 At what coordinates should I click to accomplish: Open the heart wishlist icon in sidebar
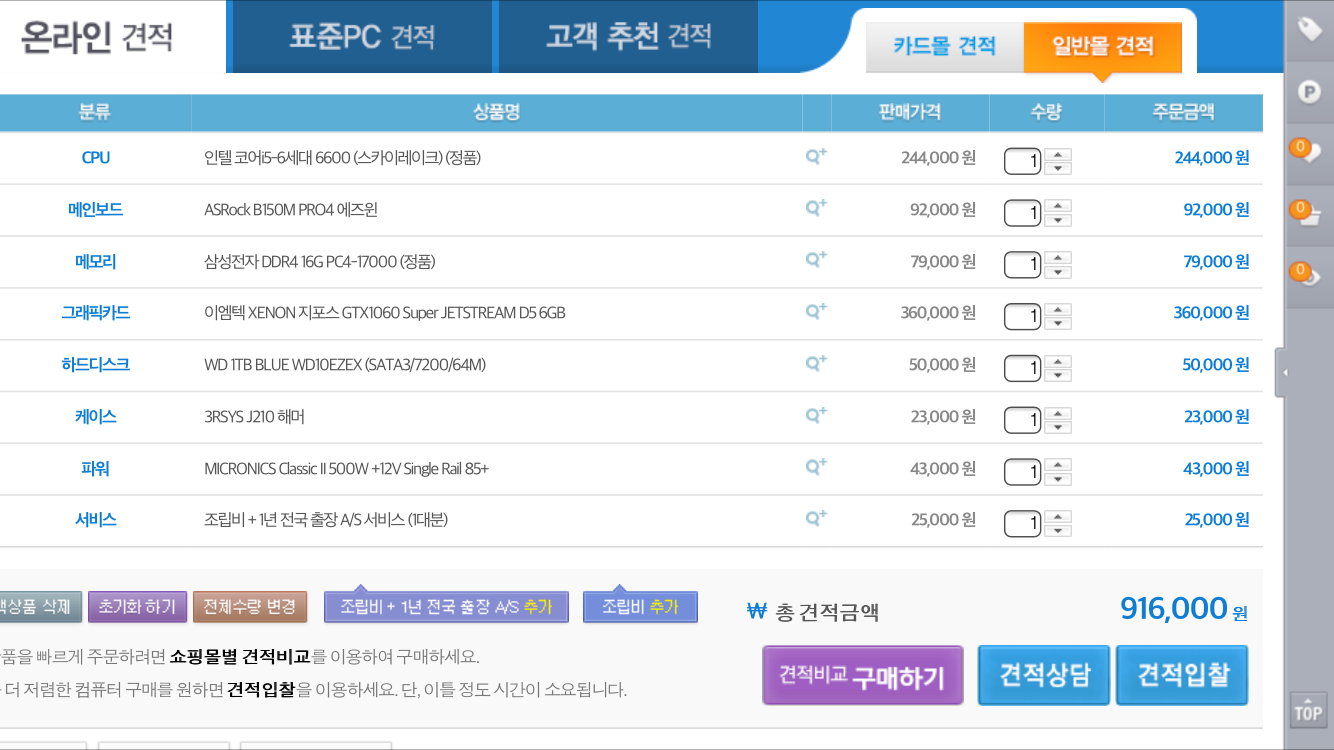click(1309, 153)
